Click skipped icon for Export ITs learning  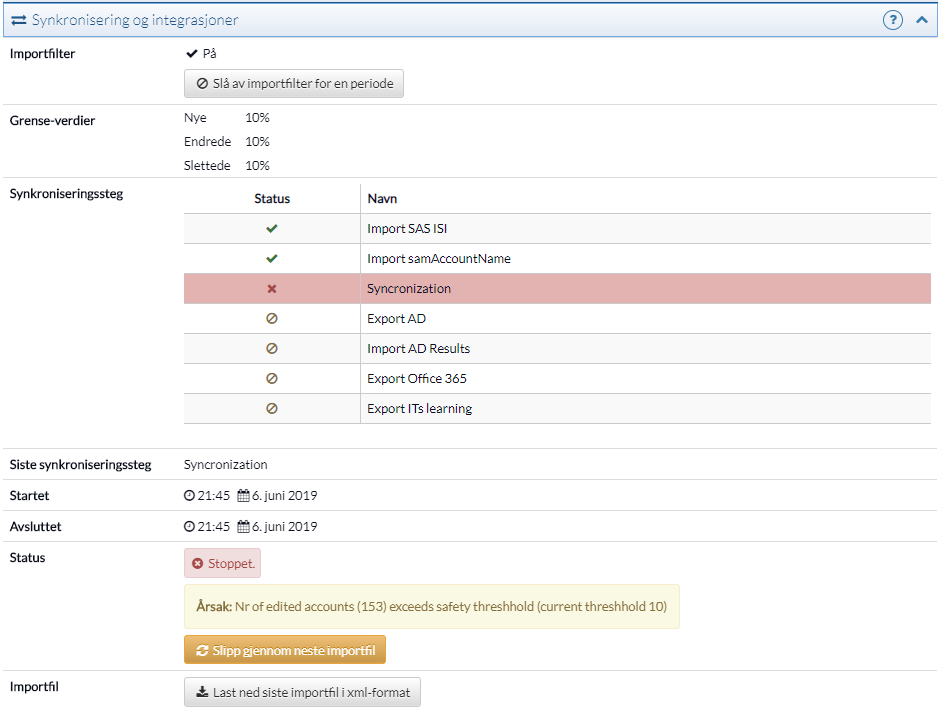[x=272, y=409]
